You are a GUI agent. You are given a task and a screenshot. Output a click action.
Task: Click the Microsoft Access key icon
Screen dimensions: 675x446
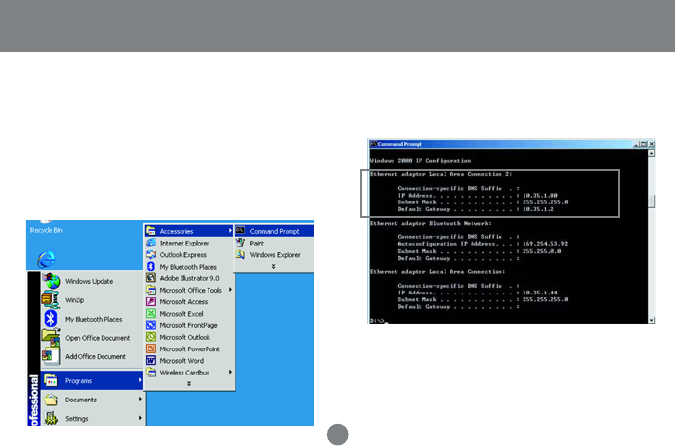pyautogui.click(x=151, y=301)
